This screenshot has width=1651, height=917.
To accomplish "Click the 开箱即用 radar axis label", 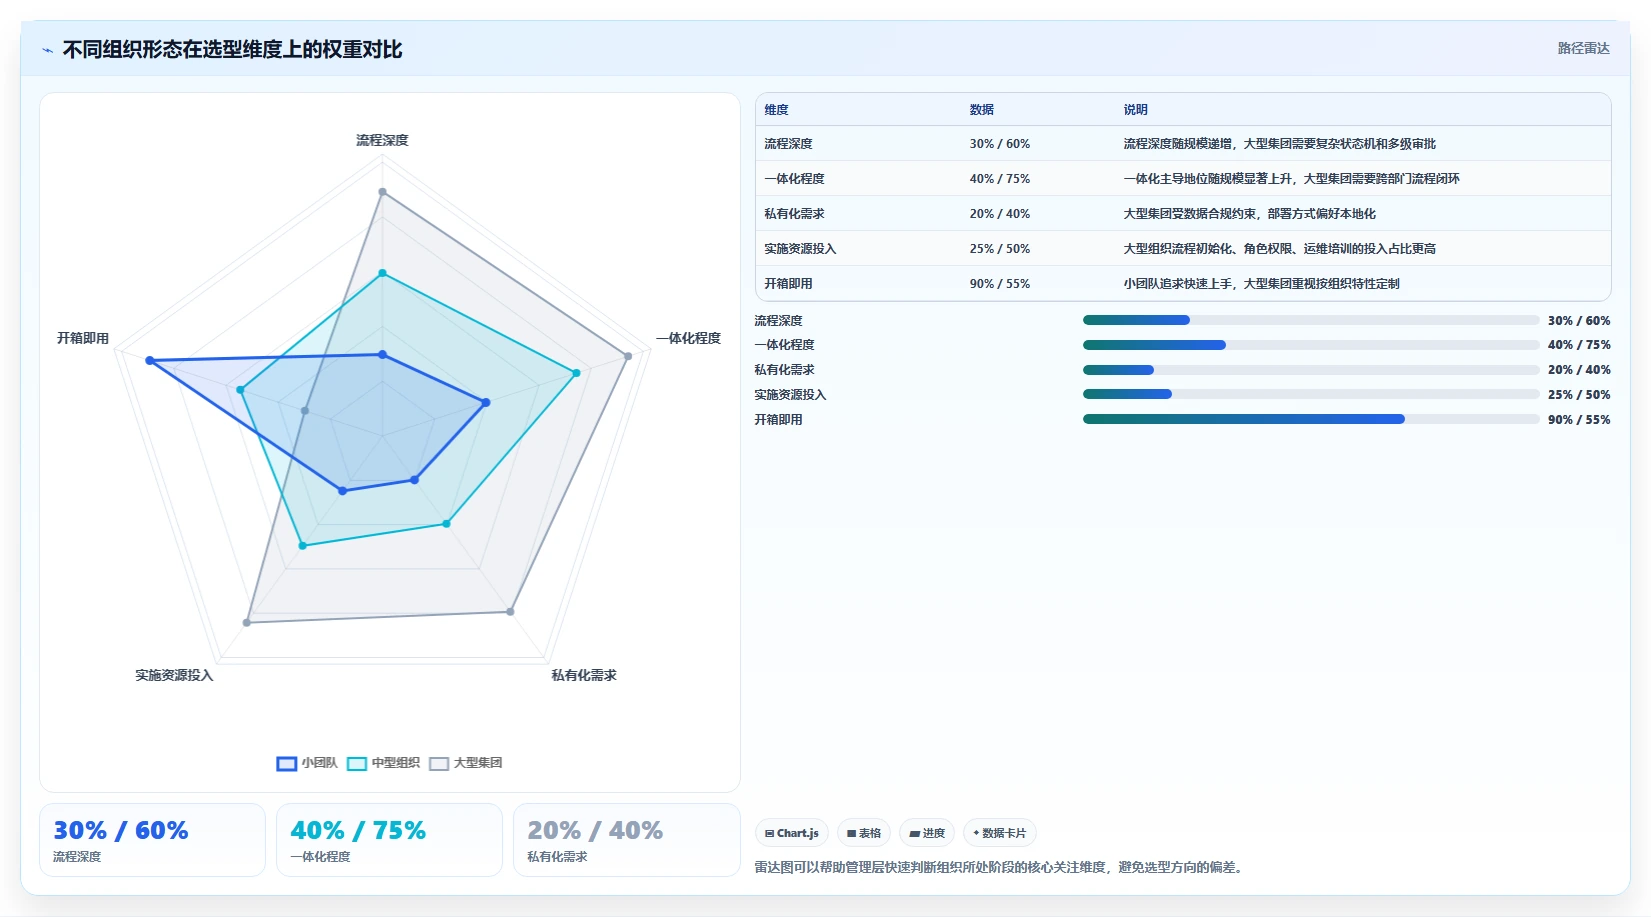I will (x=83, y=338).
